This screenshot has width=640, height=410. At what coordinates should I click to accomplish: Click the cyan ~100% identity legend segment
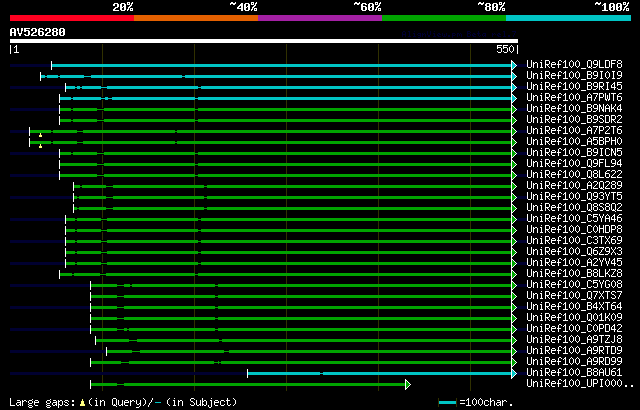tap(569, 18)
